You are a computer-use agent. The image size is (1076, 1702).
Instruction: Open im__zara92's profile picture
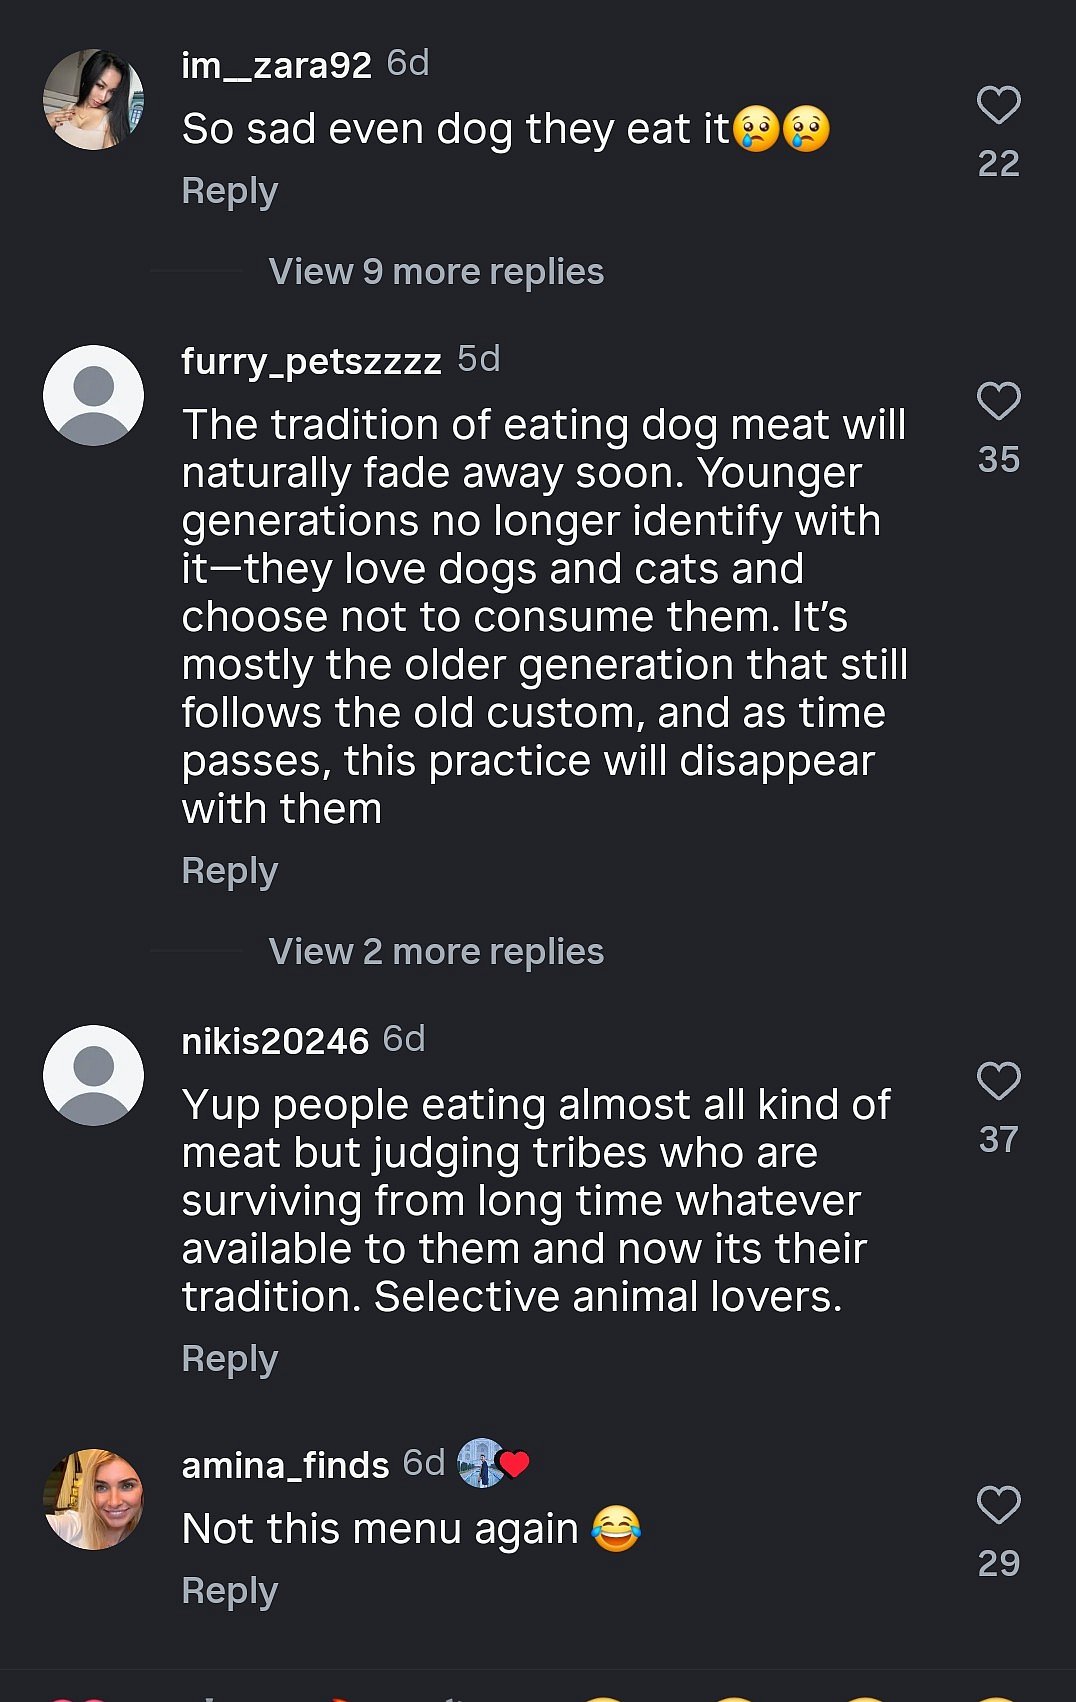(x=94, y=100)
